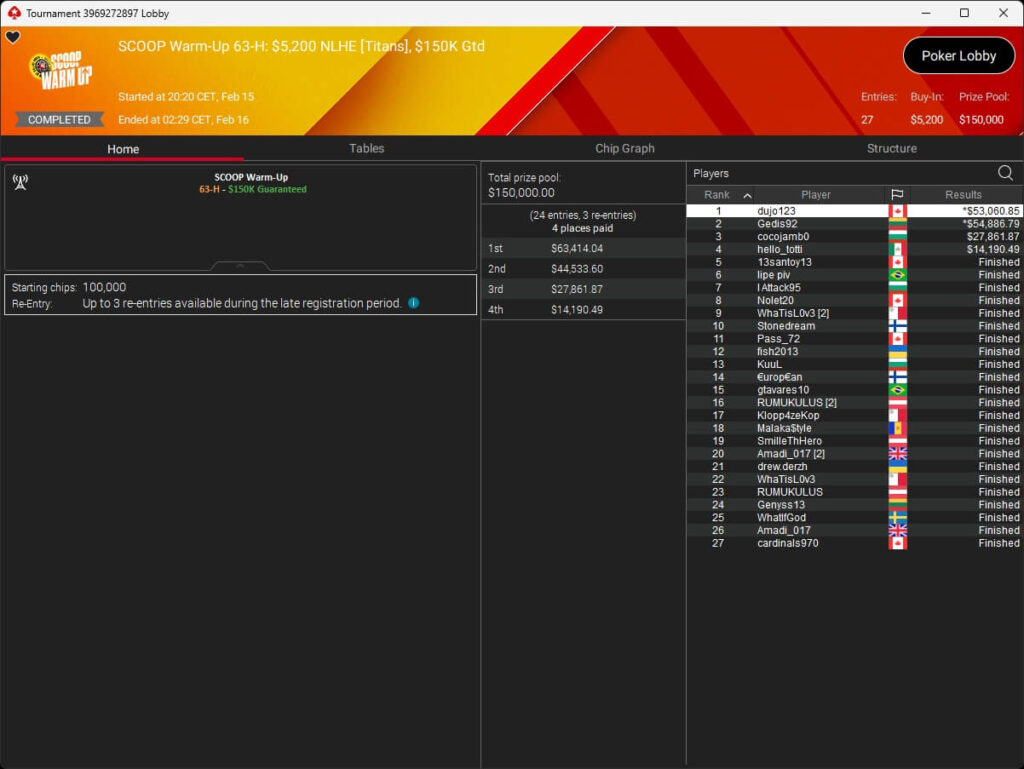The image size is (1024, 769).
Task: Select the 1st place payout row
Action: pos(583,248)
